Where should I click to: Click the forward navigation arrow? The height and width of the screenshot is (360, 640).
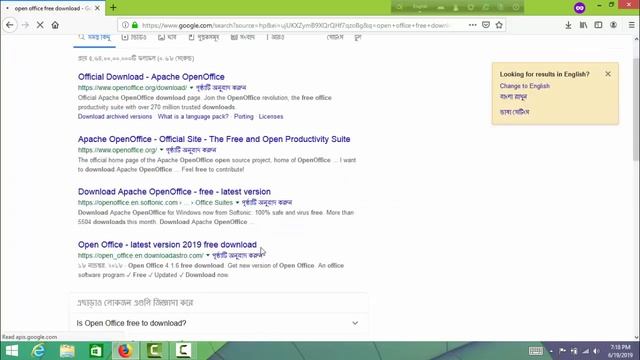click(25, 25)
